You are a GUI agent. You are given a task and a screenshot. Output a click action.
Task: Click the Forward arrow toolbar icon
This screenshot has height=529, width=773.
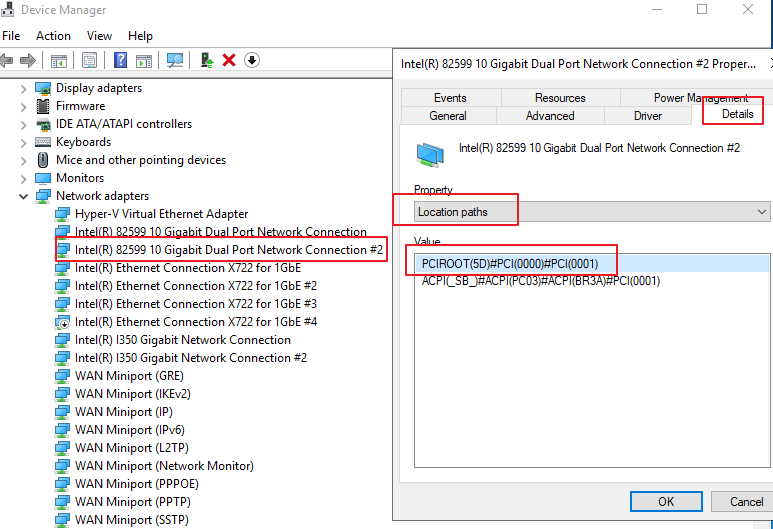(x=28, y=60)
